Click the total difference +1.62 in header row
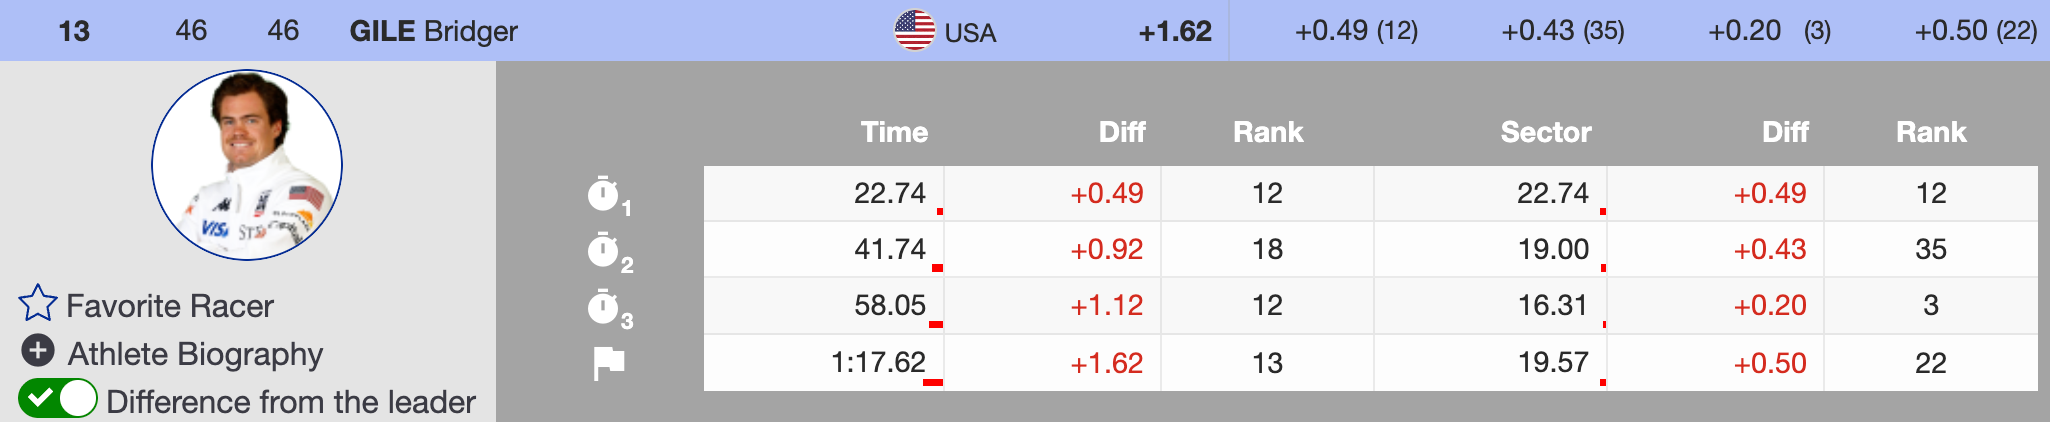This screenshot has width=2050, height=422. 1175,31
